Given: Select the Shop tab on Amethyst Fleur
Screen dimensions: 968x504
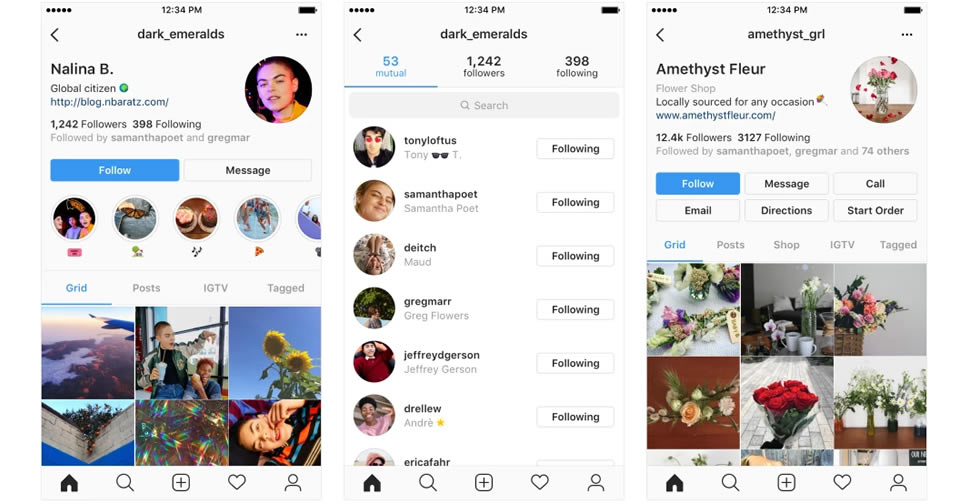Looking at the screenshot, I should click(786, 245).
